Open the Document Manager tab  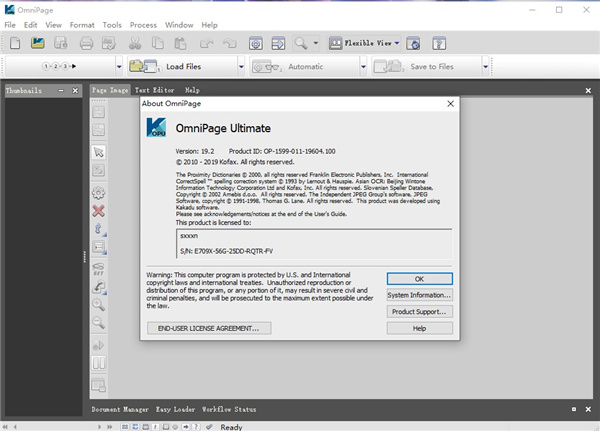click(x=120, y=409)
